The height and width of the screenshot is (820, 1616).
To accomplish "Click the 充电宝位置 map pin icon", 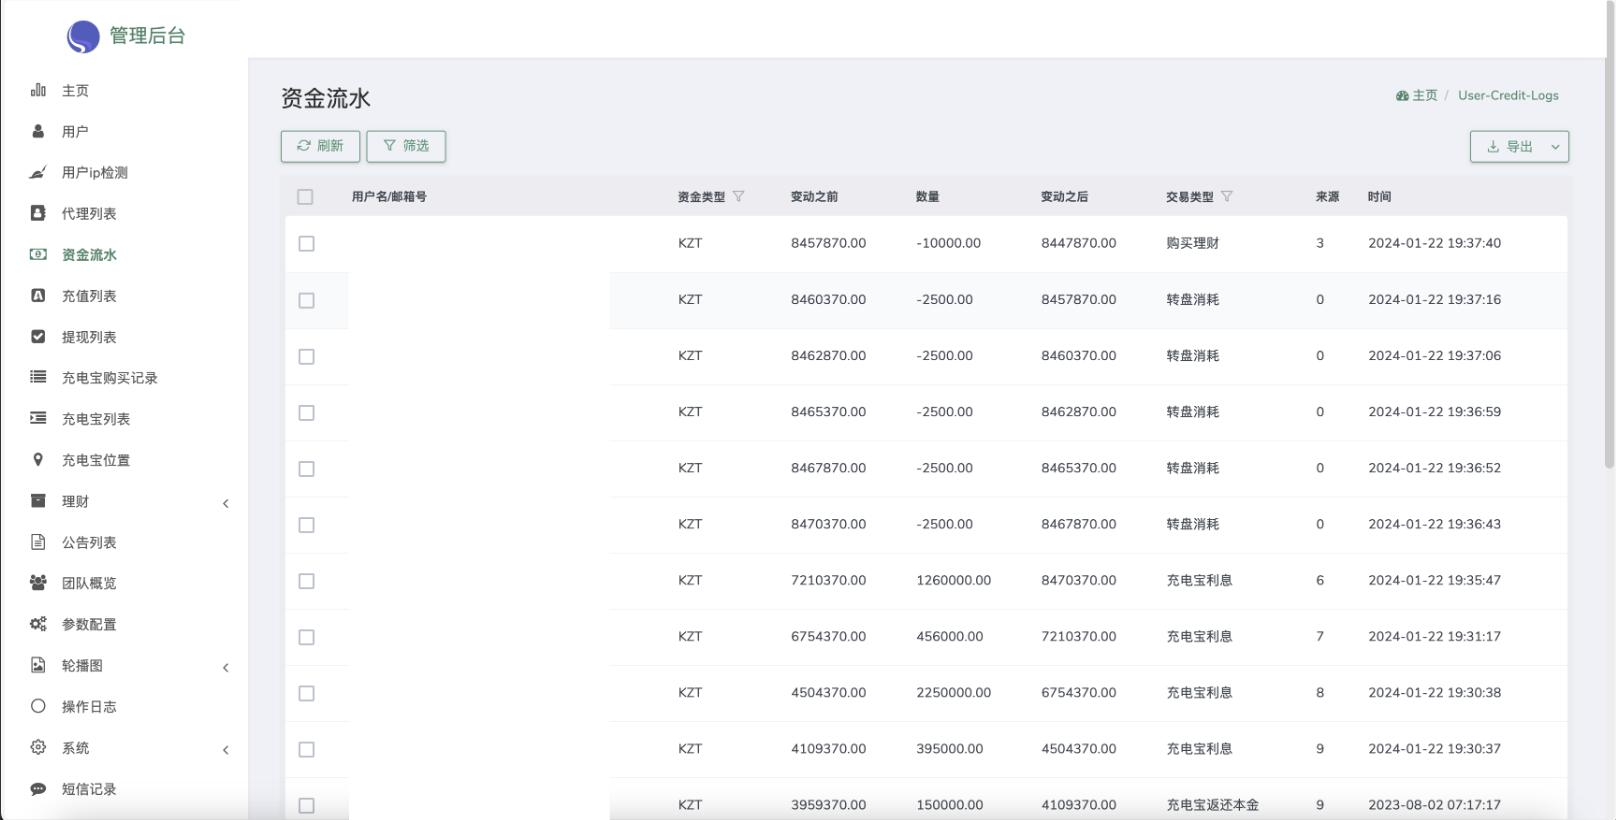I will [x=38, y=460].
